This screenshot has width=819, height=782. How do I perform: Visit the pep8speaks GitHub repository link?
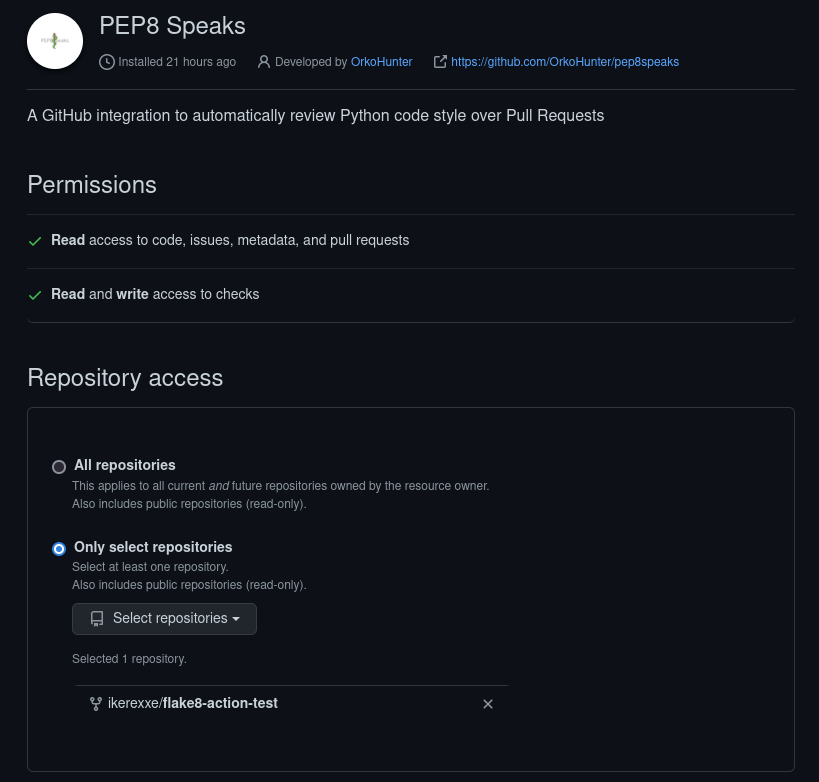pos(564,62)
